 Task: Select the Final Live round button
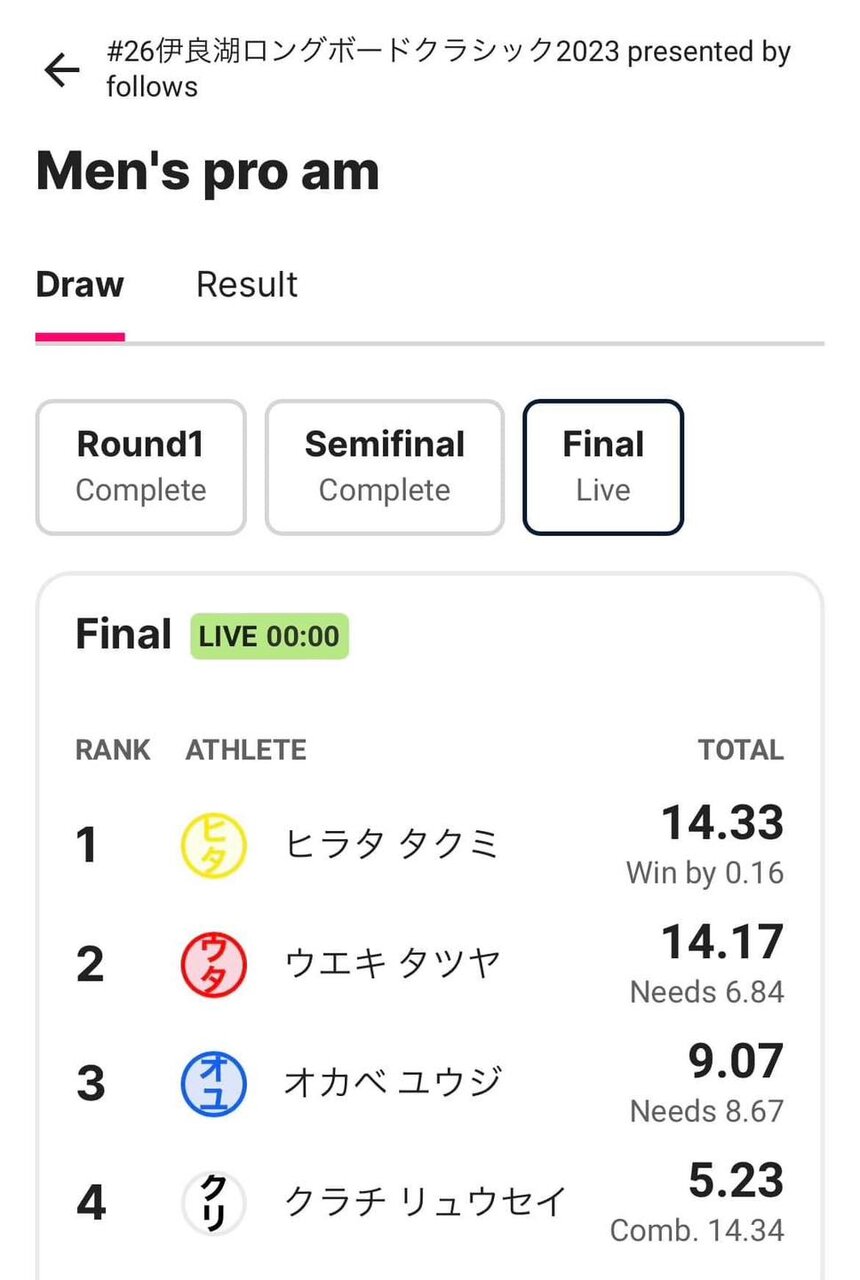603,467
